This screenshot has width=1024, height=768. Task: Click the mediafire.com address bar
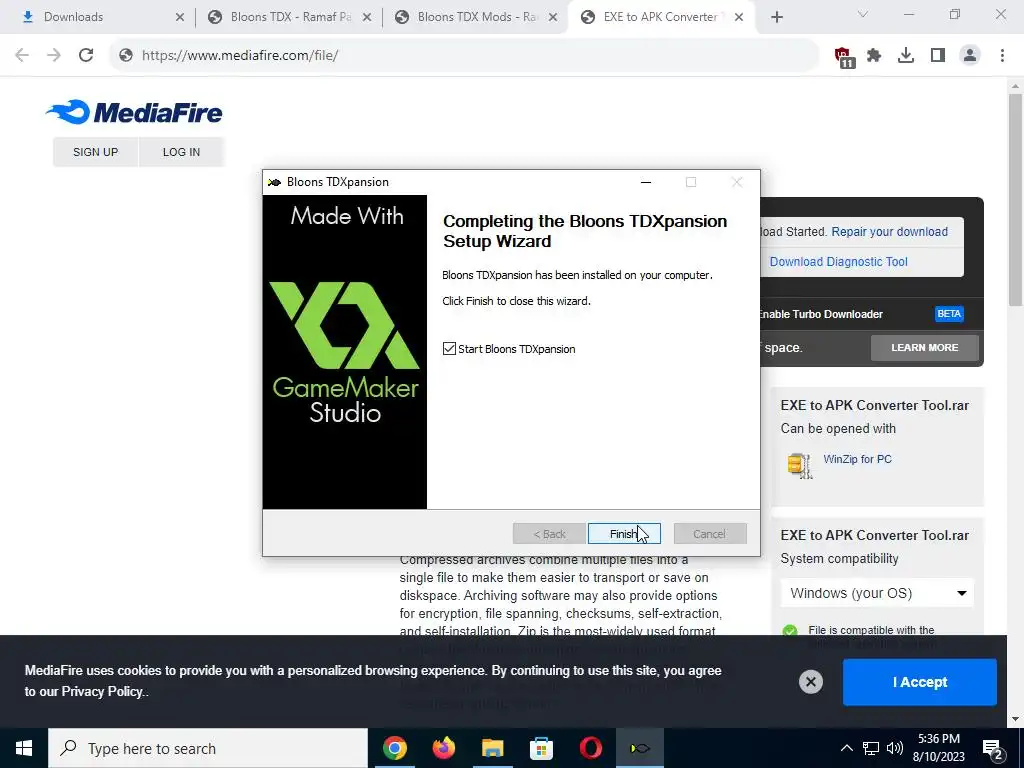click(464, 55)
